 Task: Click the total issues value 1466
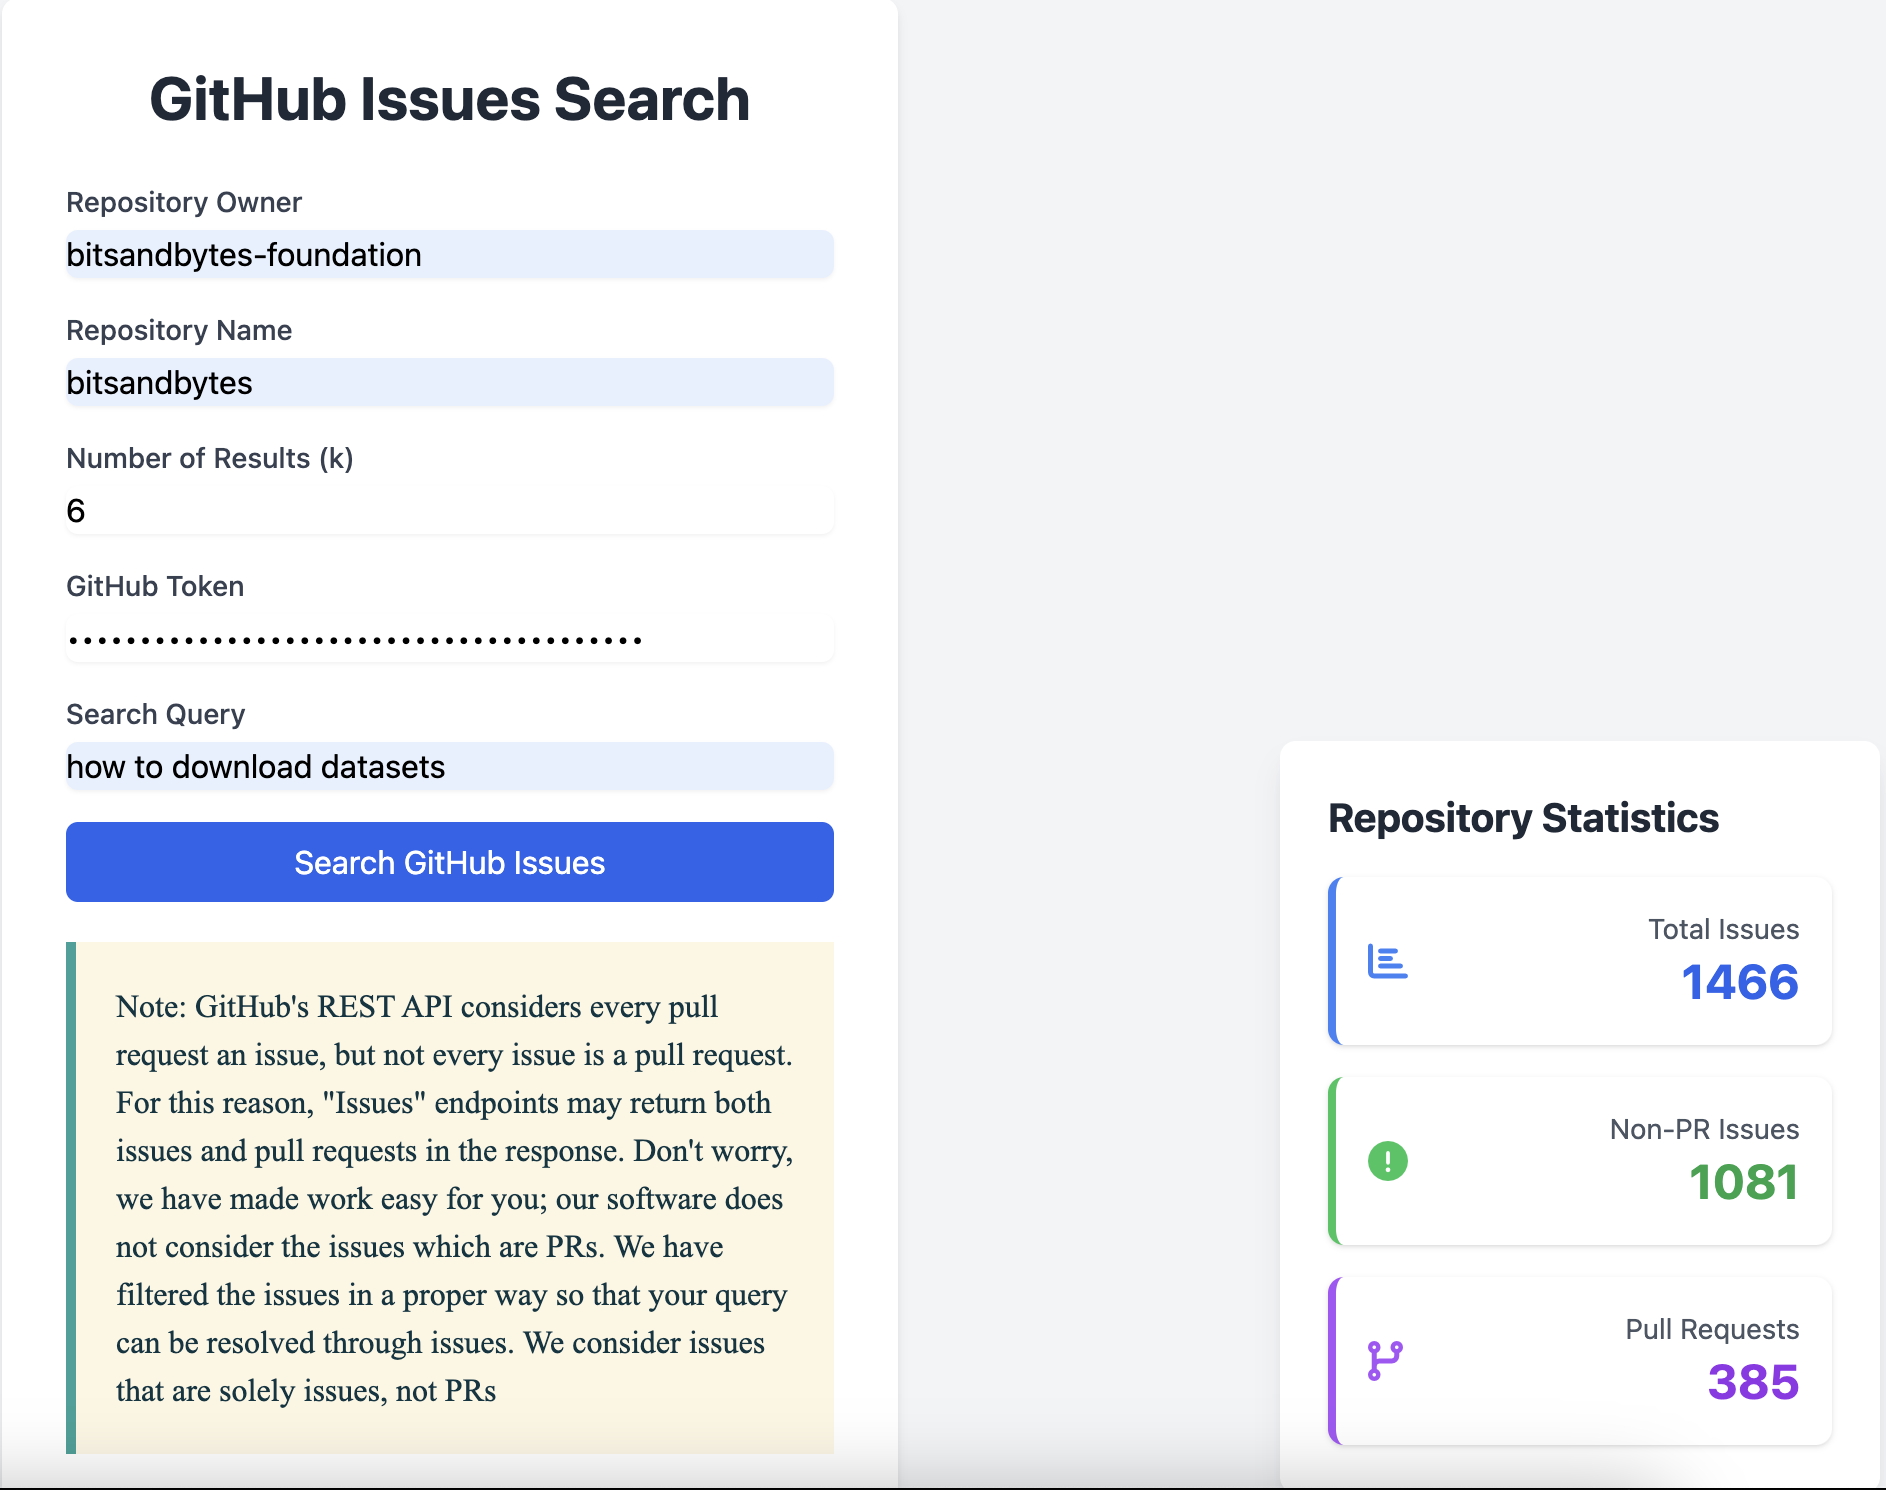(1740, 982)
